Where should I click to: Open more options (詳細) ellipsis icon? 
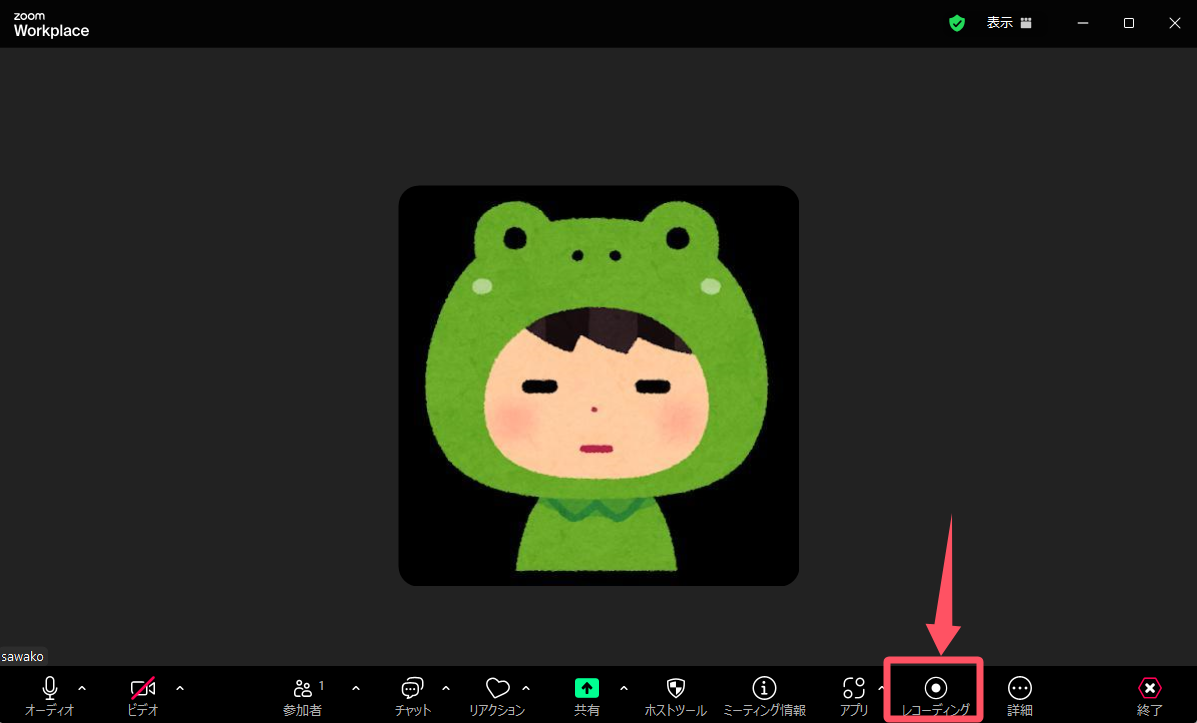coord(1019,694)
